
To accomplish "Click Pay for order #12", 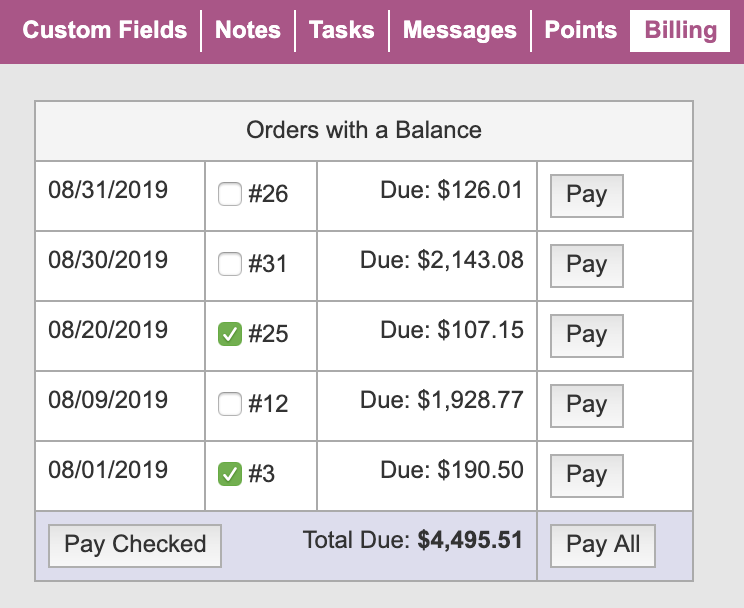I will (586, 406).
